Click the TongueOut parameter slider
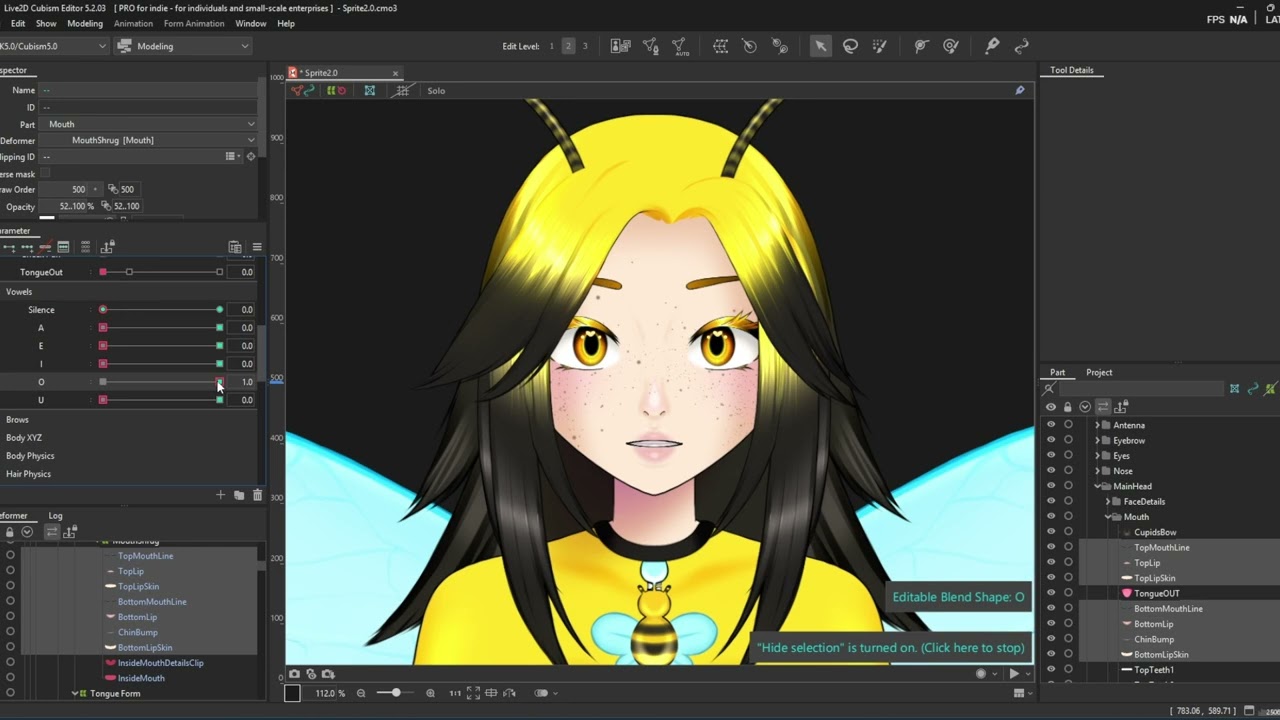 click(161, 272)
